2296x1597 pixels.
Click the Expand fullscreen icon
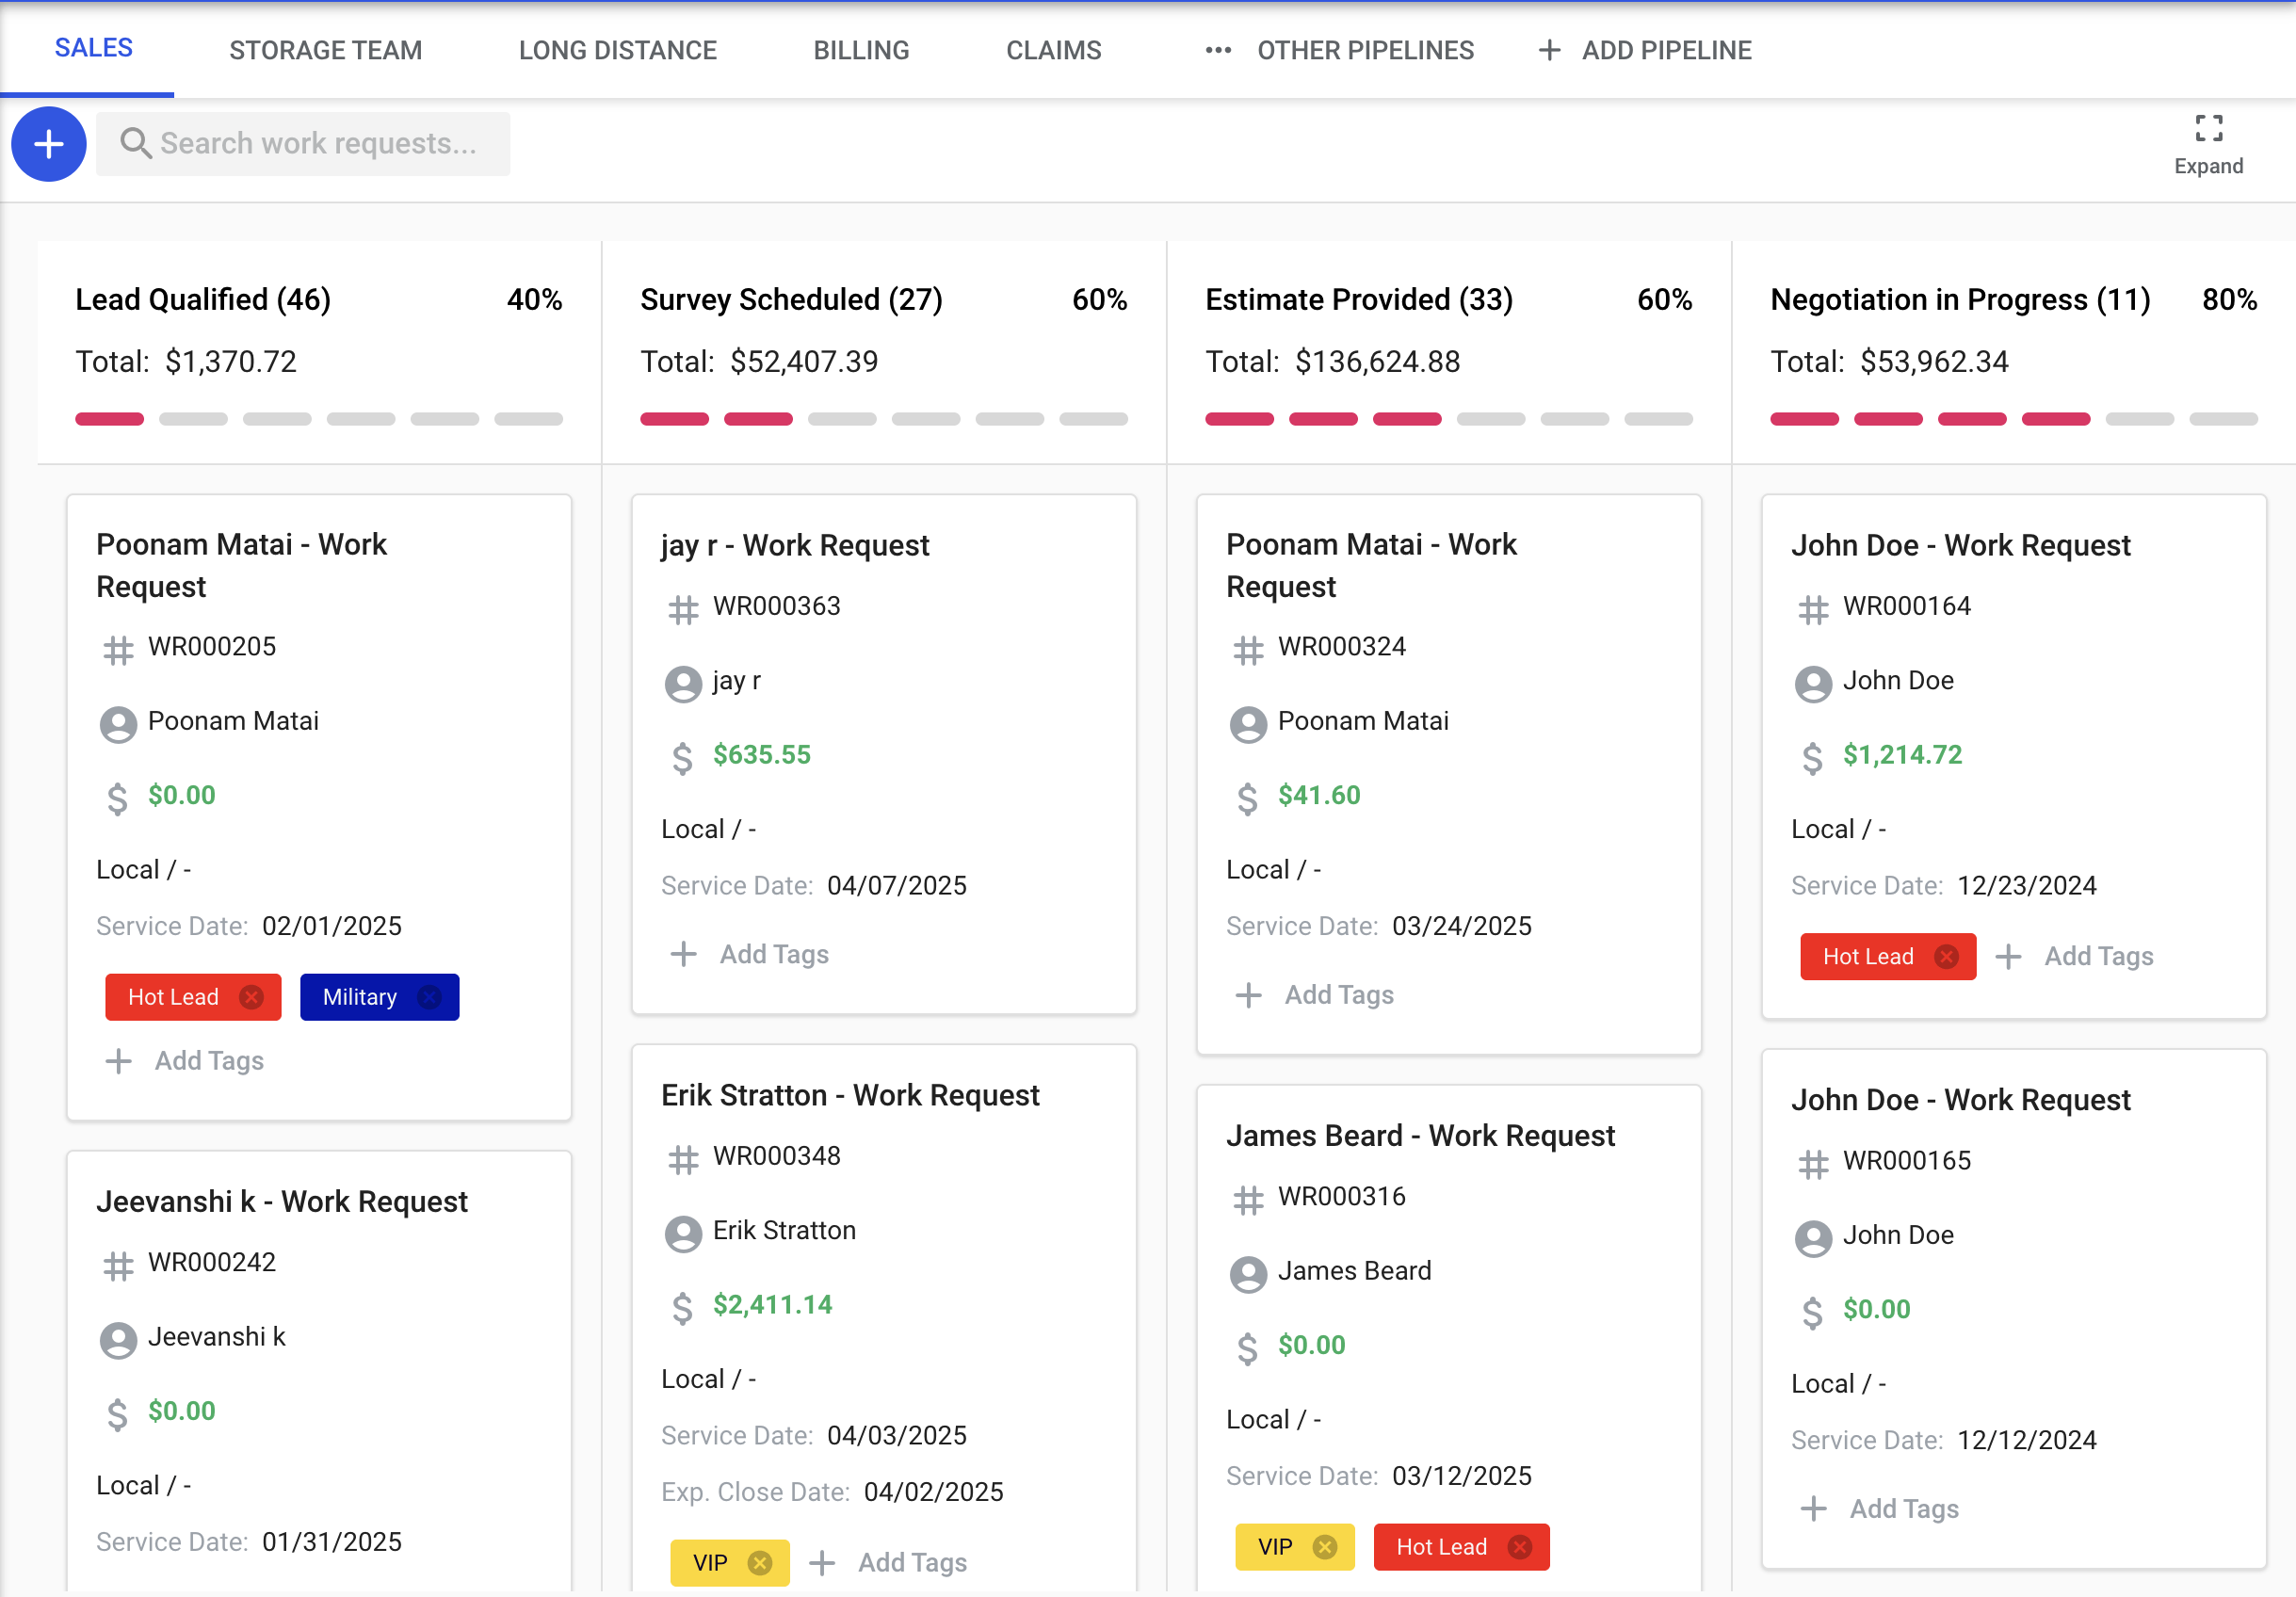2208,129
